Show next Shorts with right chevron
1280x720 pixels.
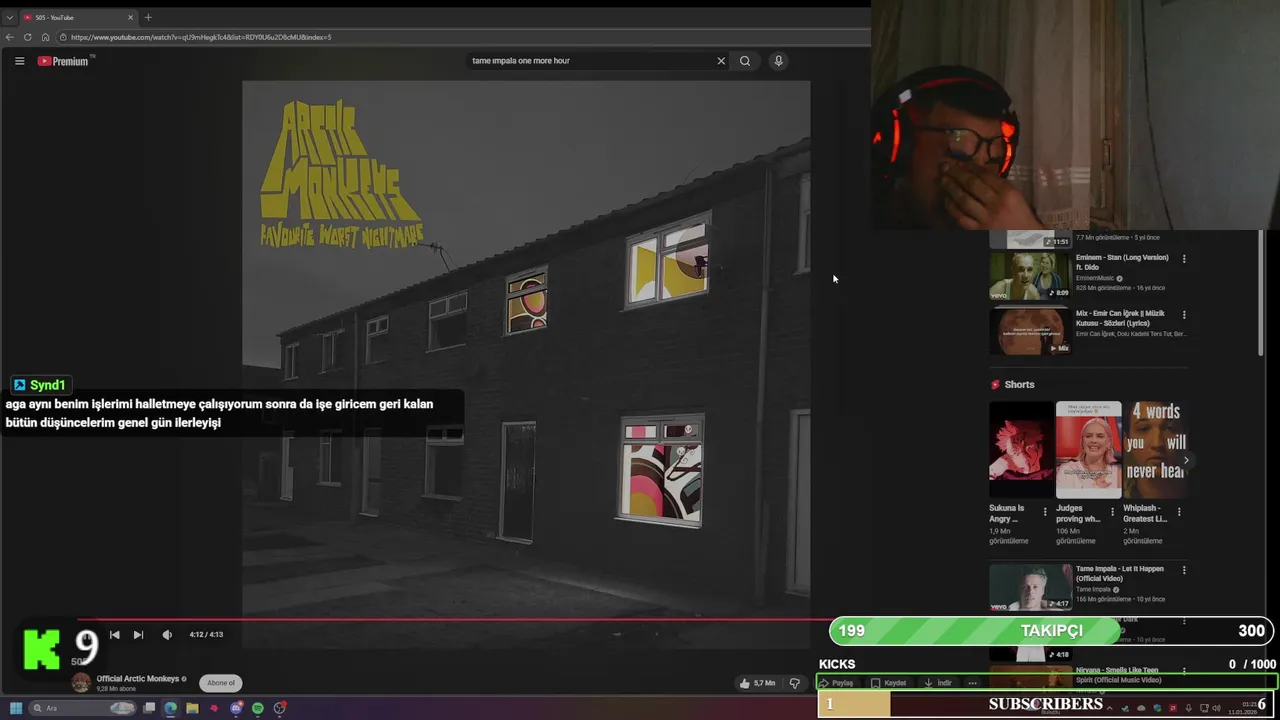click(1186, 461)
